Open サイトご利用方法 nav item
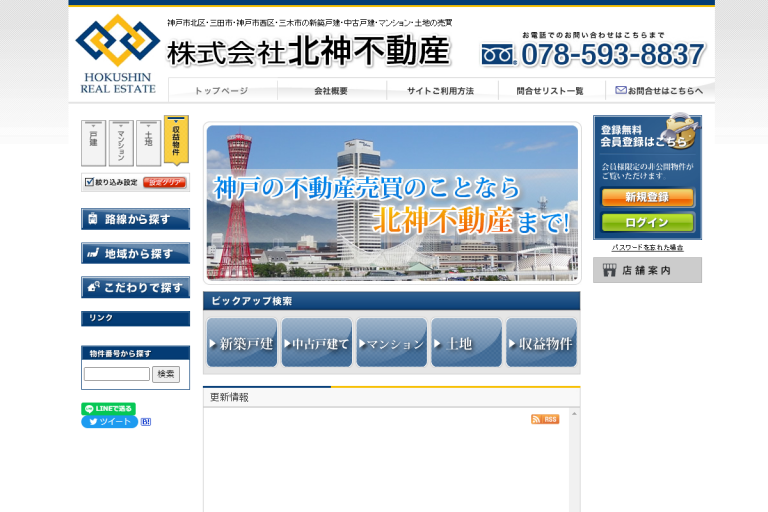Screen dimensions: 768x512 click(441, 91)
